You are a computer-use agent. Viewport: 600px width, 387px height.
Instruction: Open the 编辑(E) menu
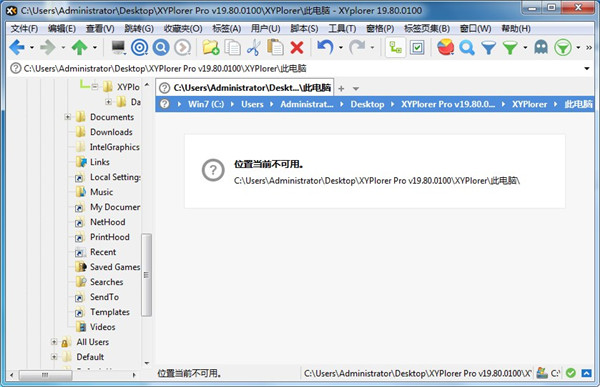point(62,29)
